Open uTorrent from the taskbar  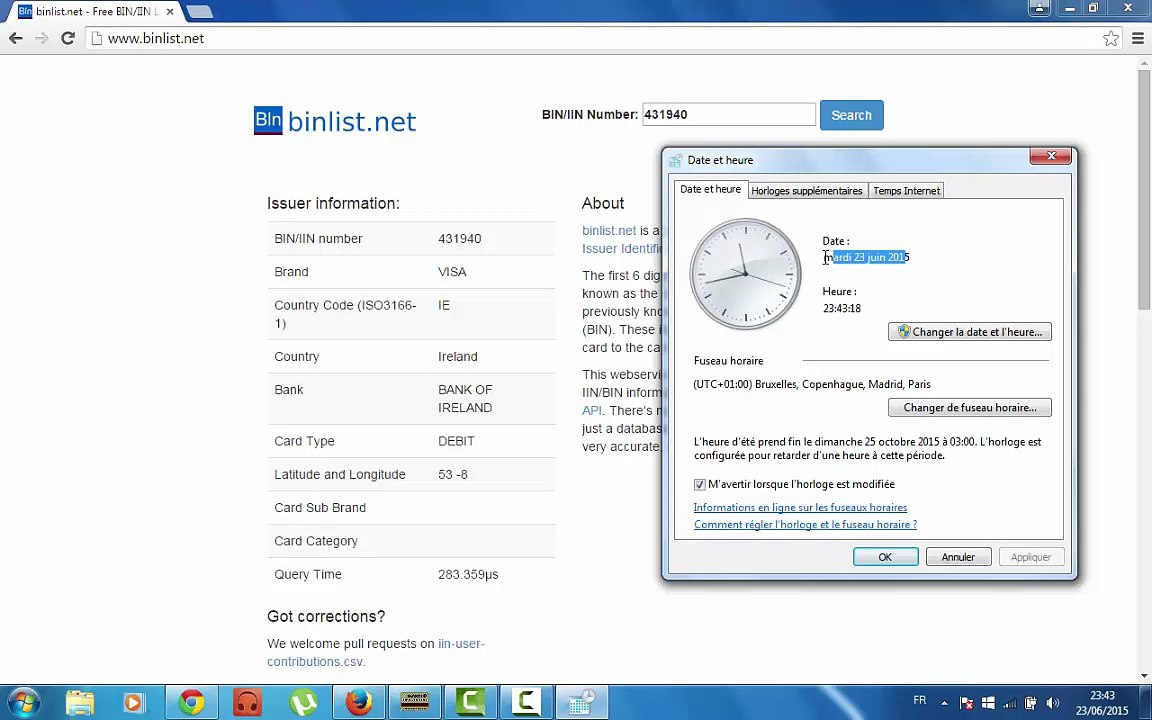pyautogui.click(x=303, y=703)
